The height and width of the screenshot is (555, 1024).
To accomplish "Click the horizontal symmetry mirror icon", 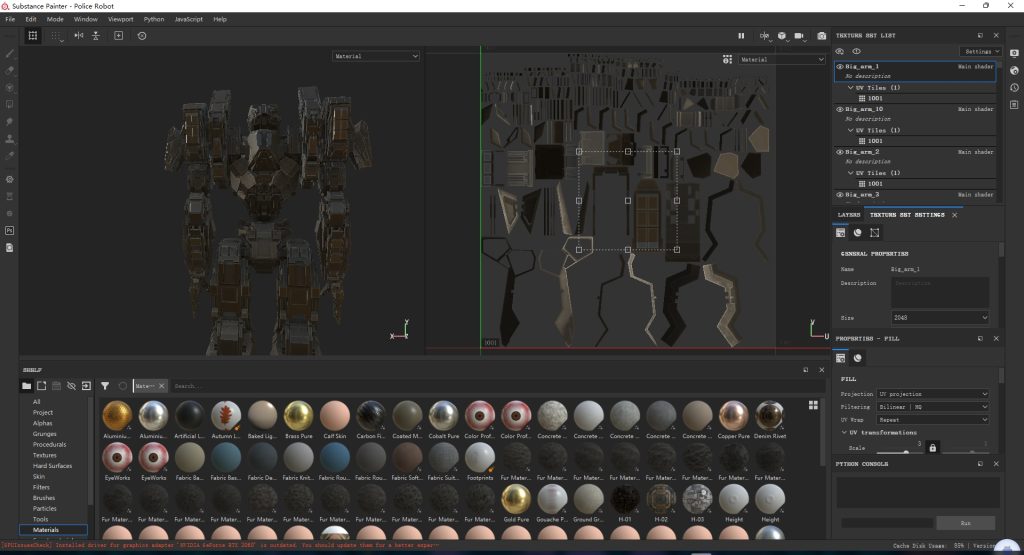I will pos(78,36).
